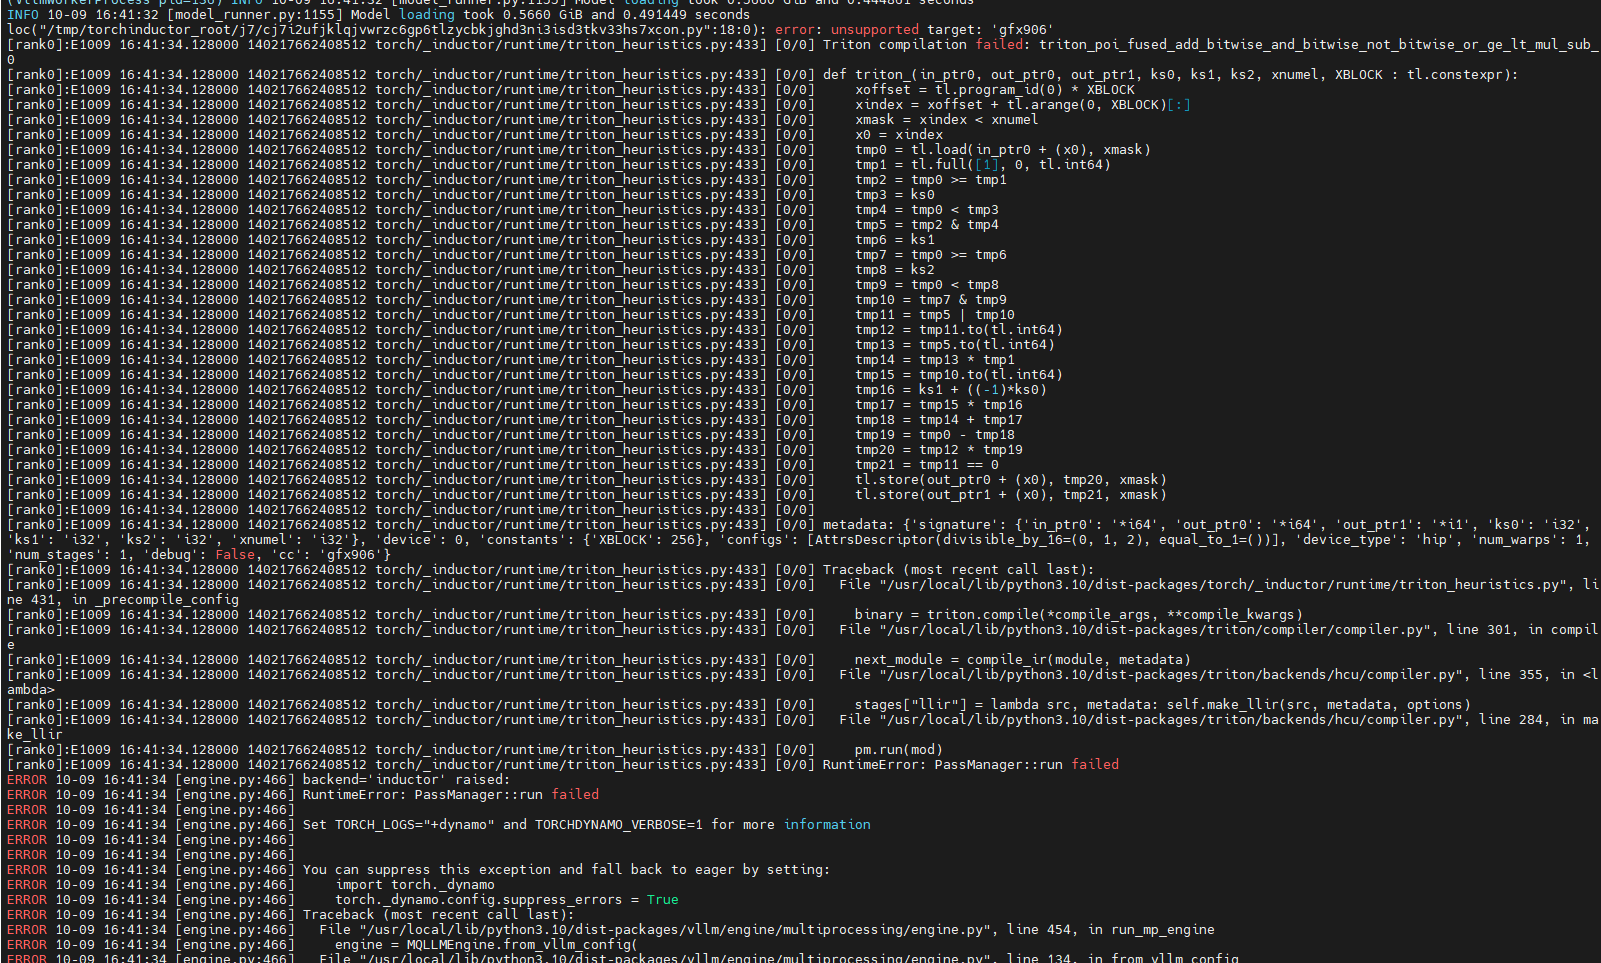Click the 'import torch._dynamo' line
Image resolution: width=1601 pixels, height=963 pixels.
pyautogui.click(x=415, y=885)
